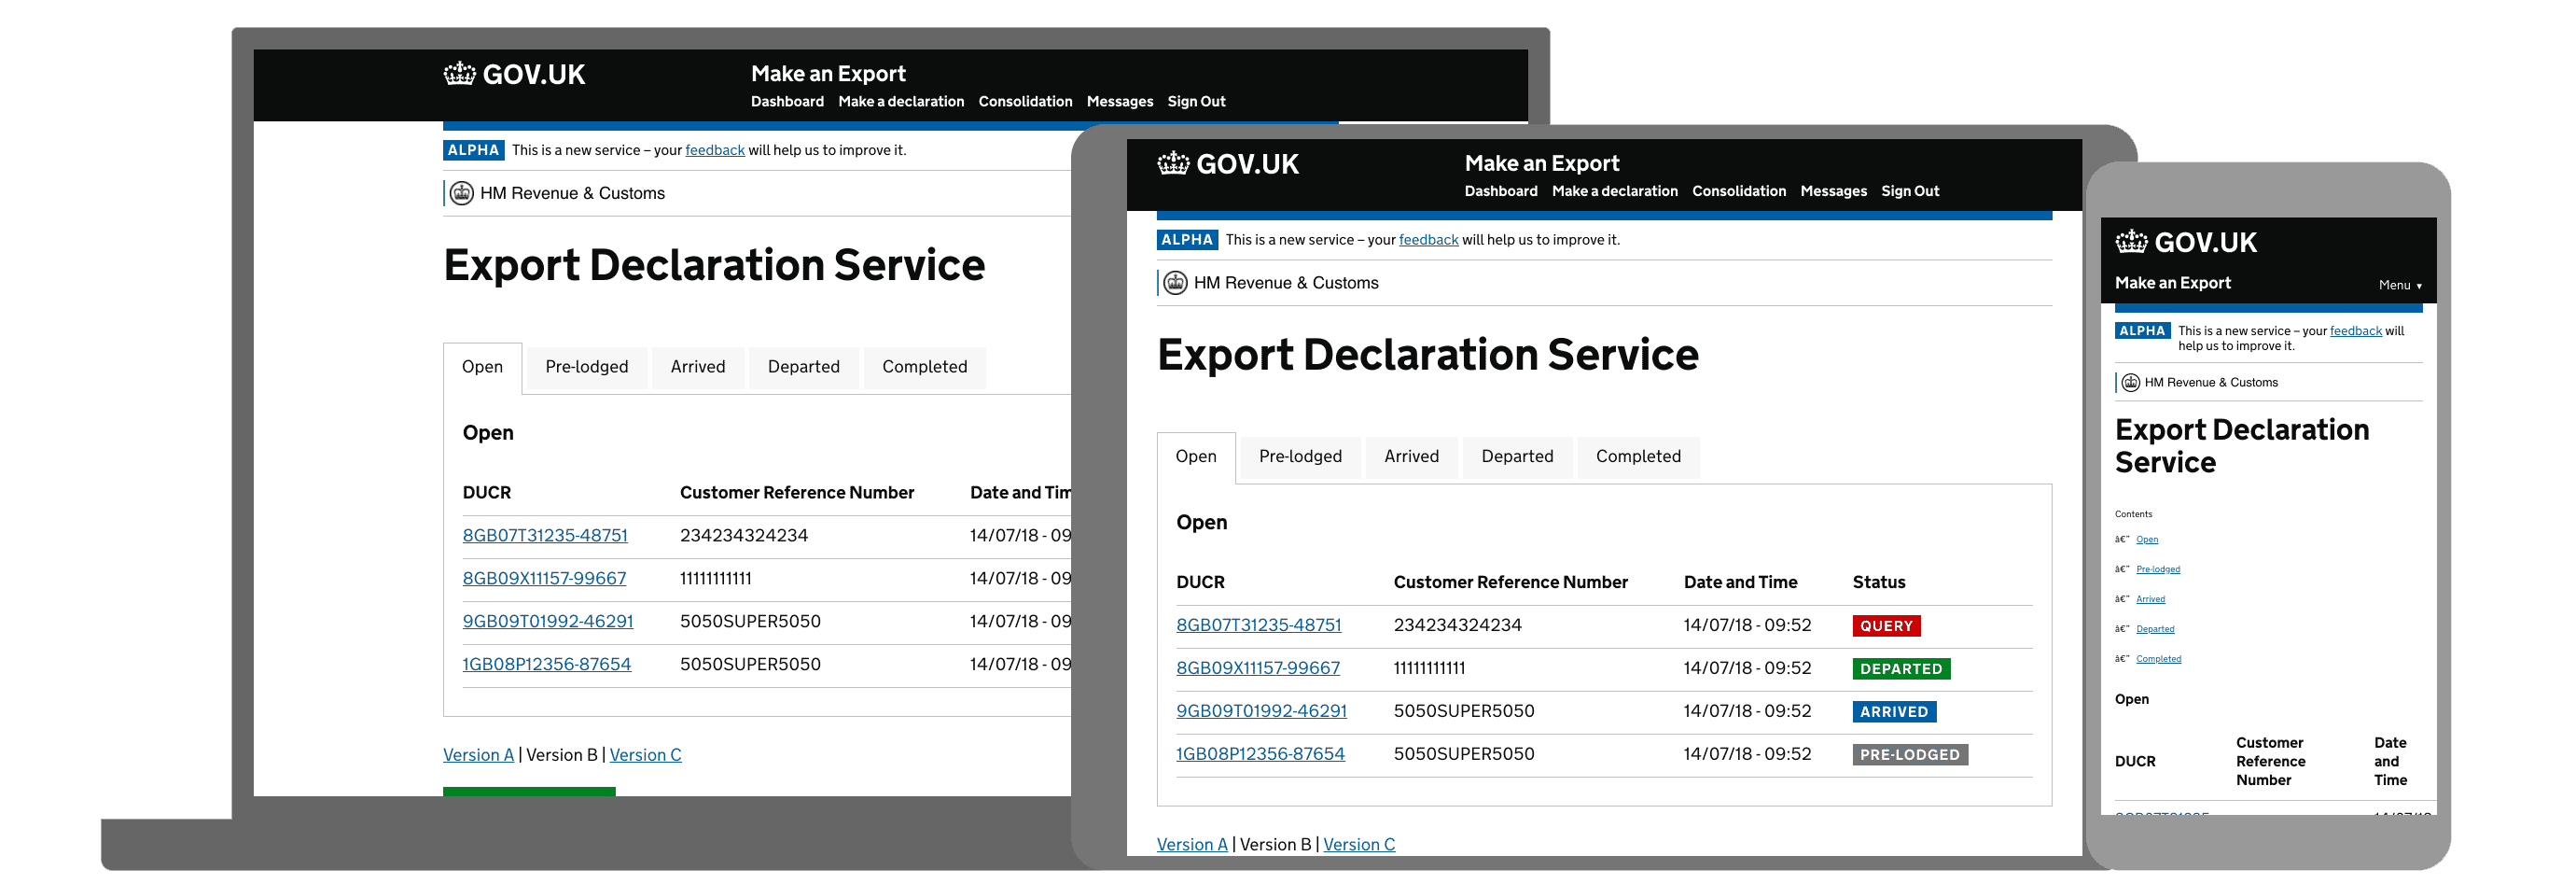Screen dimensions: 2576x884
Task: Click the ALPHA phase banner badge
Action: coord(1187,239)
